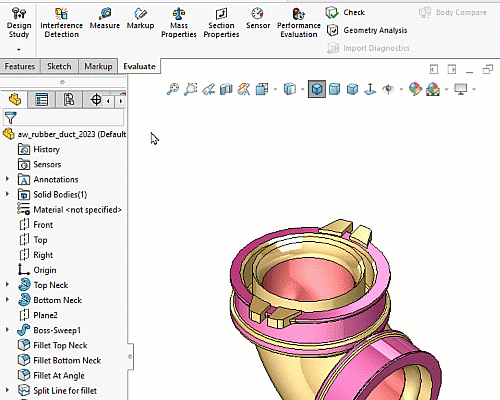
Task: Toggle the Section View icon
Action: (226, 89)
